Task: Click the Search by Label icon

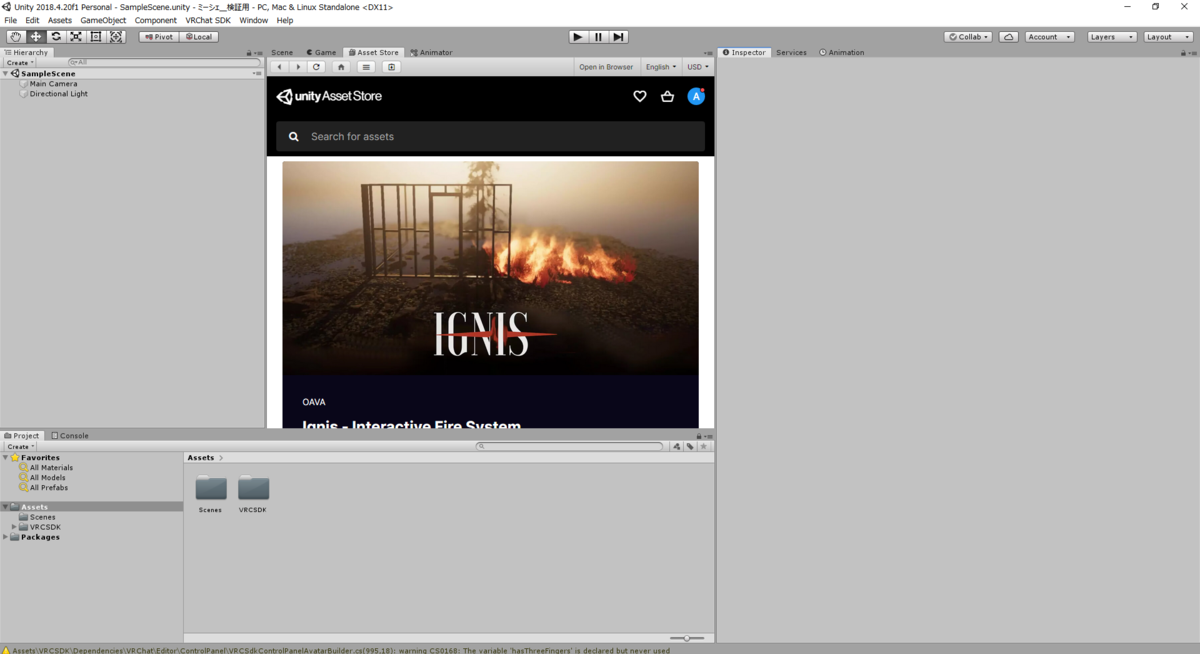Action: (x=690, y=447)
